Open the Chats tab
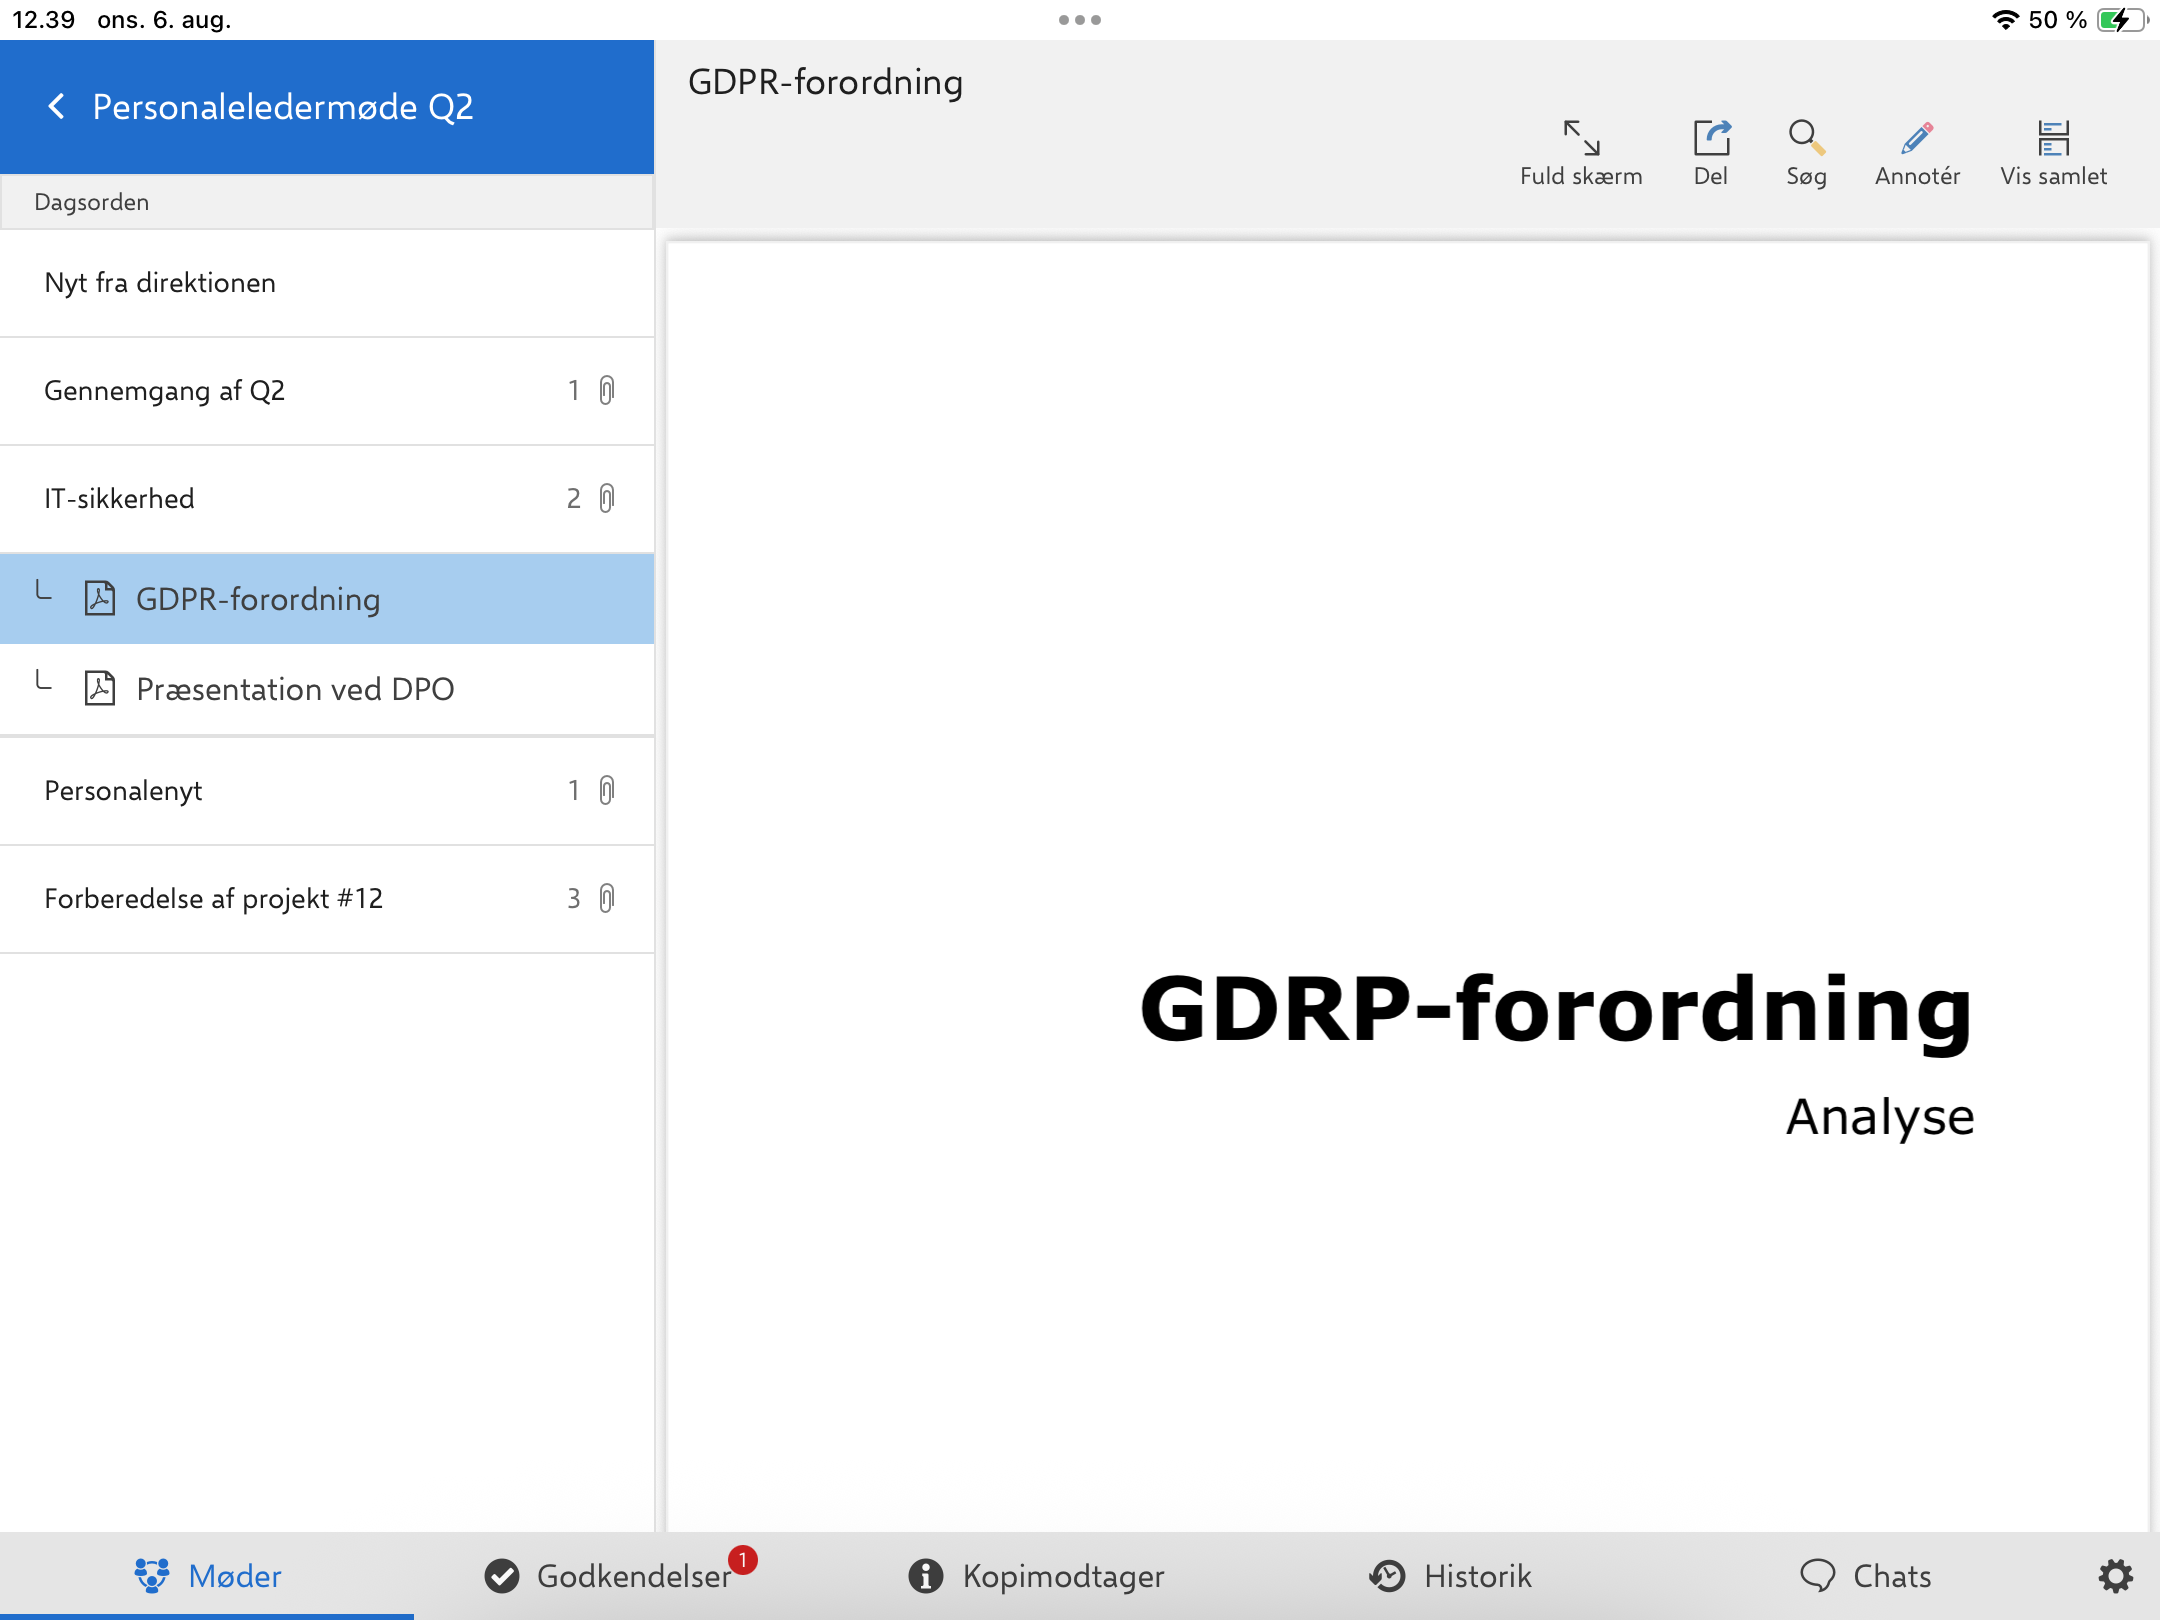The height and width of the screenshot is (1620, 2160). click(x=1865, y=1576)
